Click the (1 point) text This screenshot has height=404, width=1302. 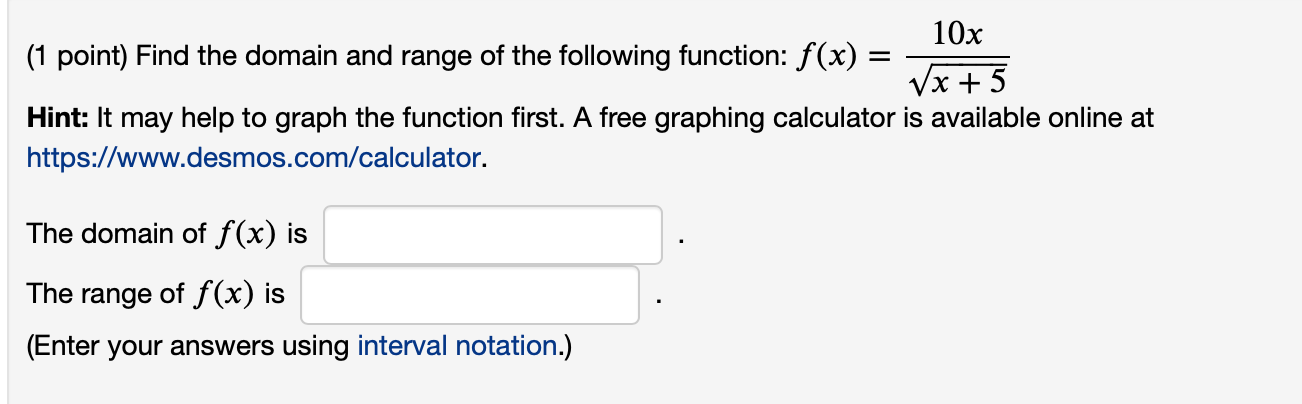coord(77,56)
